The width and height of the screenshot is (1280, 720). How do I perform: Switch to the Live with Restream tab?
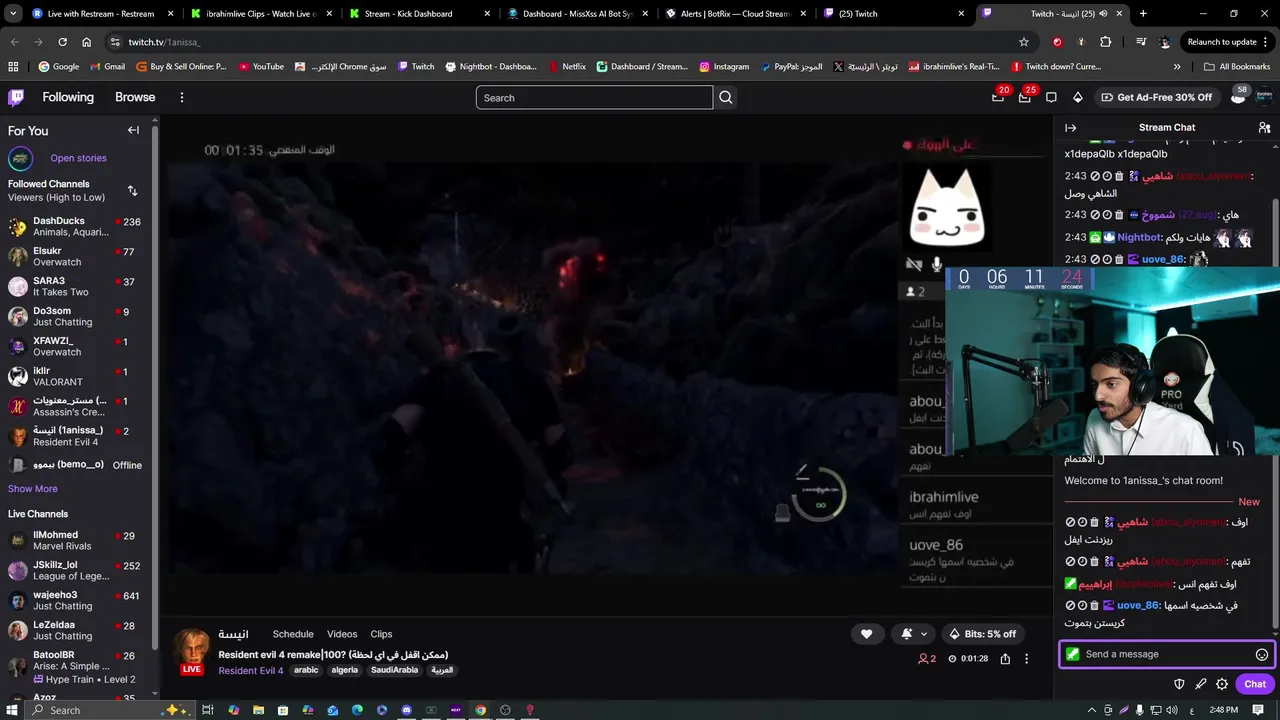(x=101, y=14)
